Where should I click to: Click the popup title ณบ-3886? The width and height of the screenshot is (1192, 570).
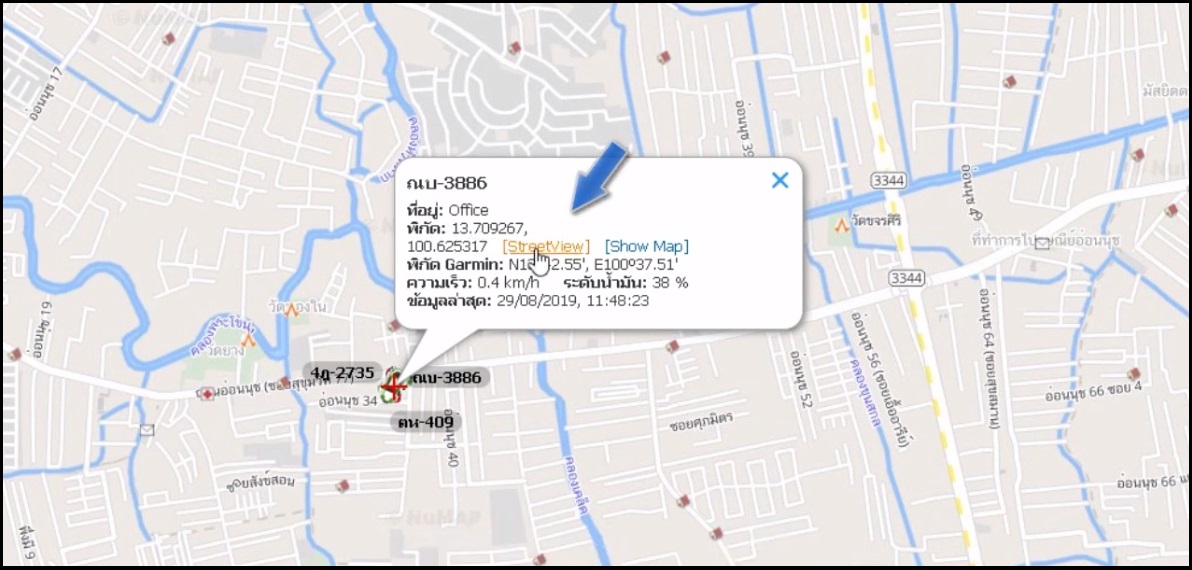tap(446, 182)
